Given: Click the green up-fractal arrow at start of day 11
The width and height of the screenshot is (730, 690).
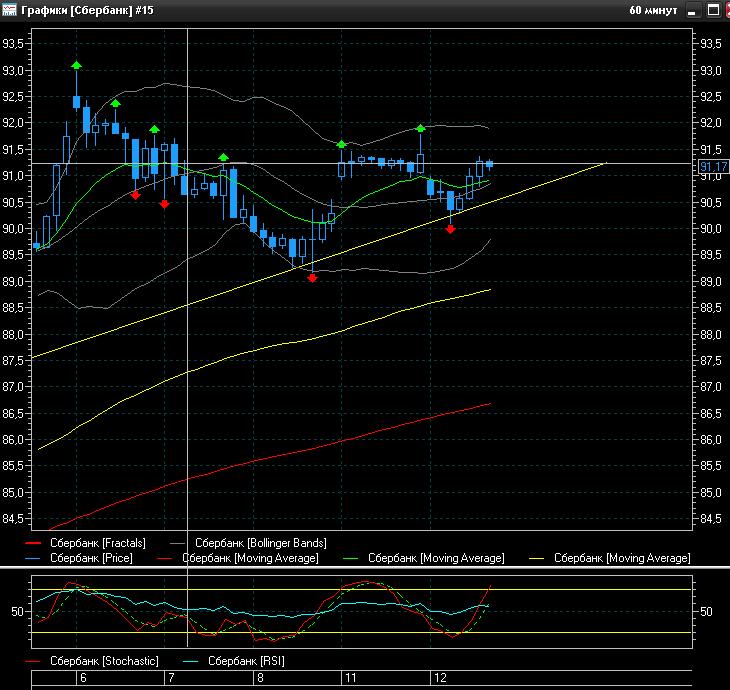Looking at the screenshot, I should click(x=341, y=144).
